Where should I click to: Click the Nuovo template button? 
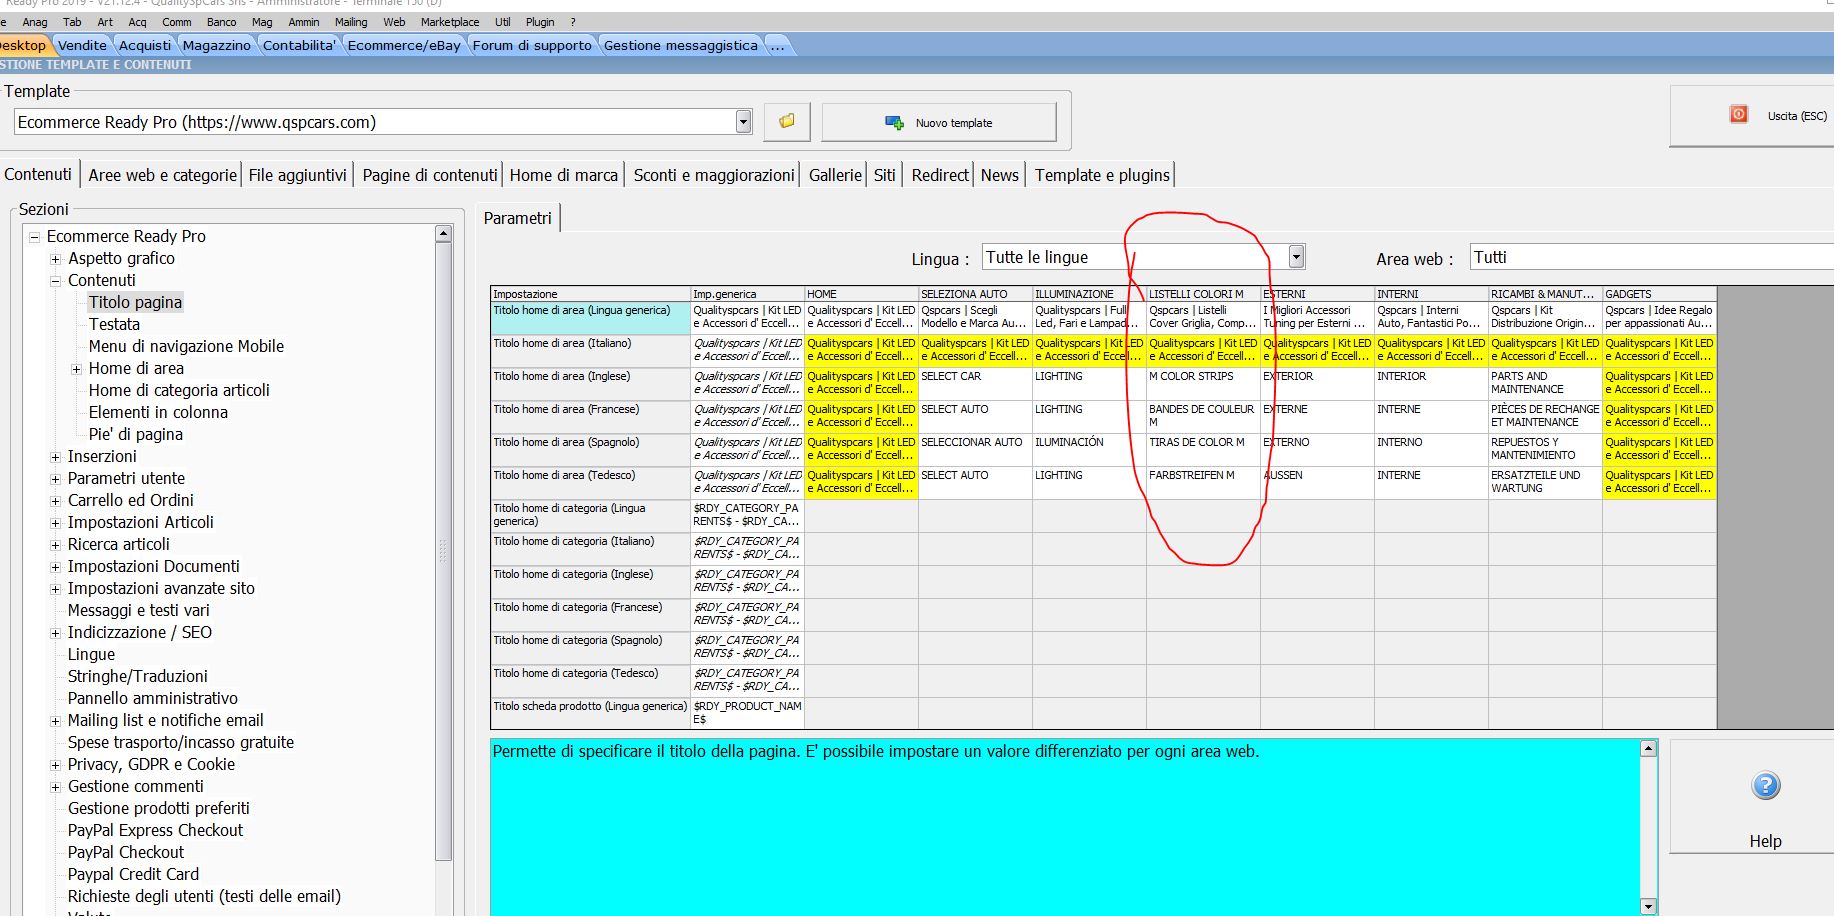coord(939,122)
